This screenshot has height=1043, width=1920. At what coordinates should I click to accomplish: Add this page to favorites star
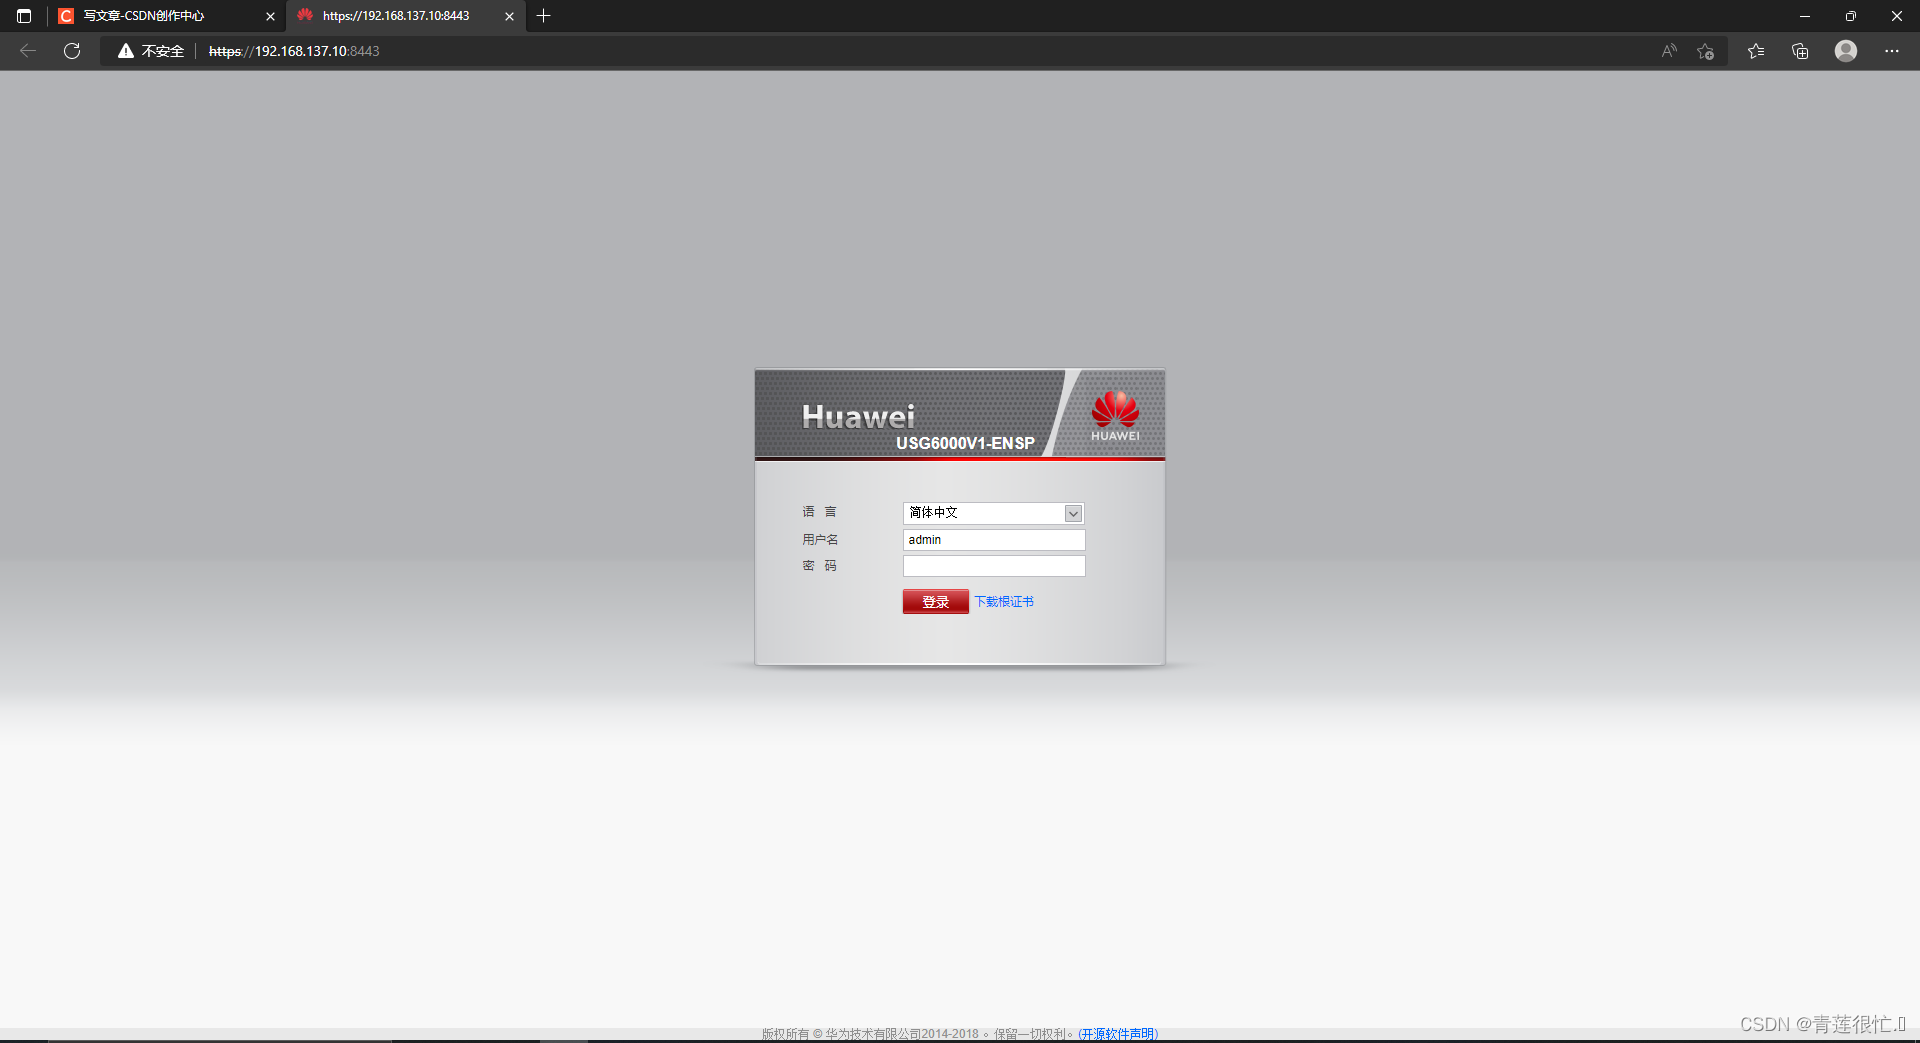[x=1706, y=51]
